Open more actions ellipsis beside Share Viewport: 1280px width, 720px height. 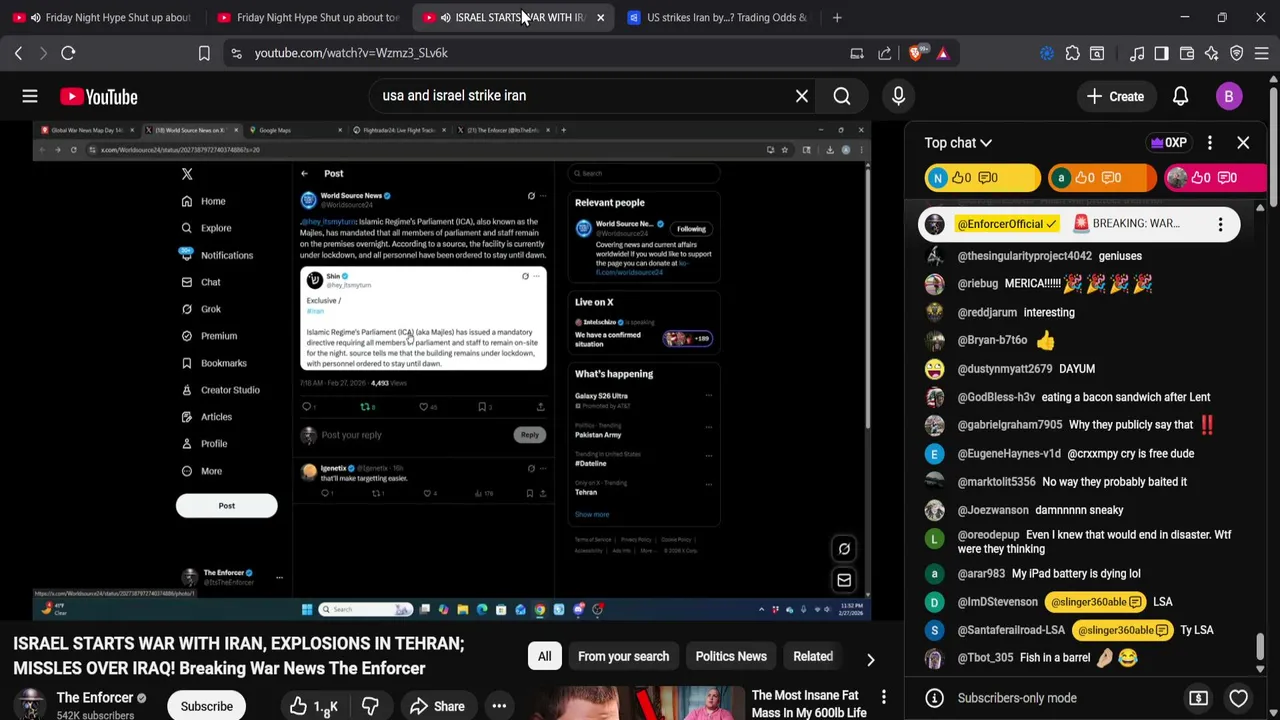pyautogui.click(x=499, y=707)
